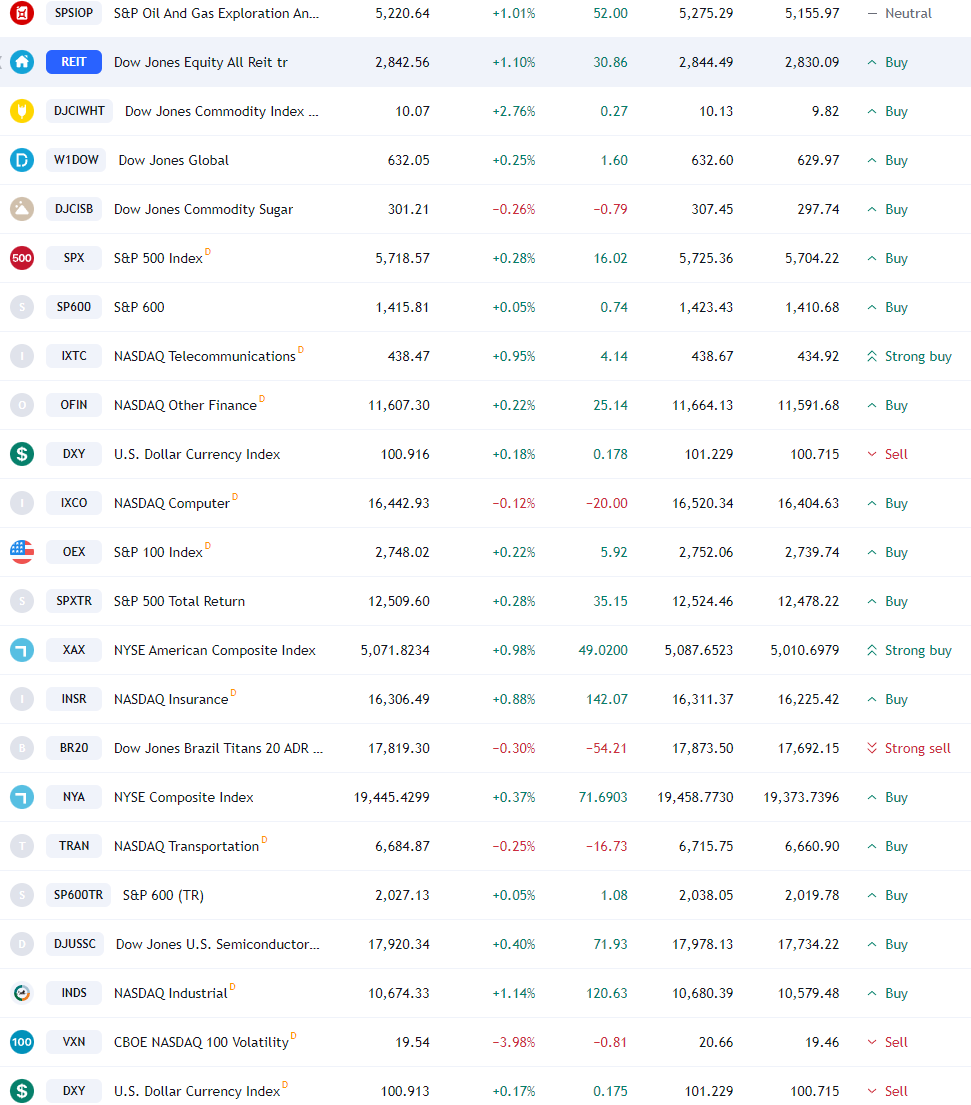Open NASDAQ Telecommunications link
This screenshot has height=1105, width=971.
[x=204, y=356]
